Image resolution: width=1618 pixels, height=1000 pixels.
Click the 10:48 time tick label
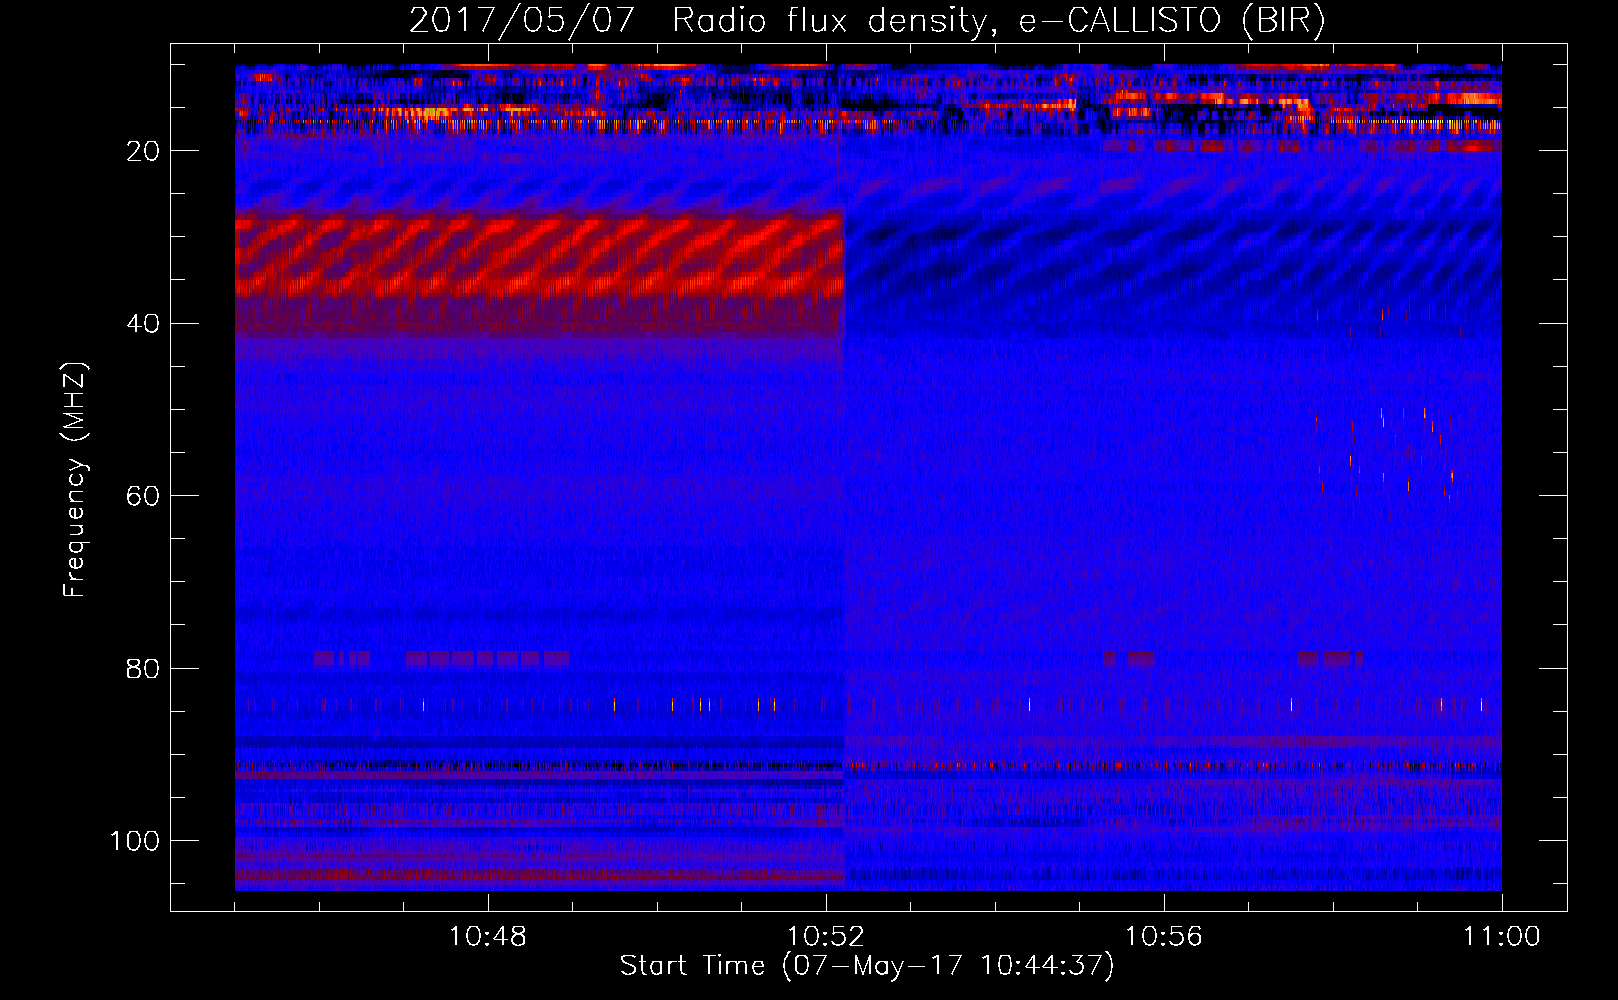[x=487, y=937]
